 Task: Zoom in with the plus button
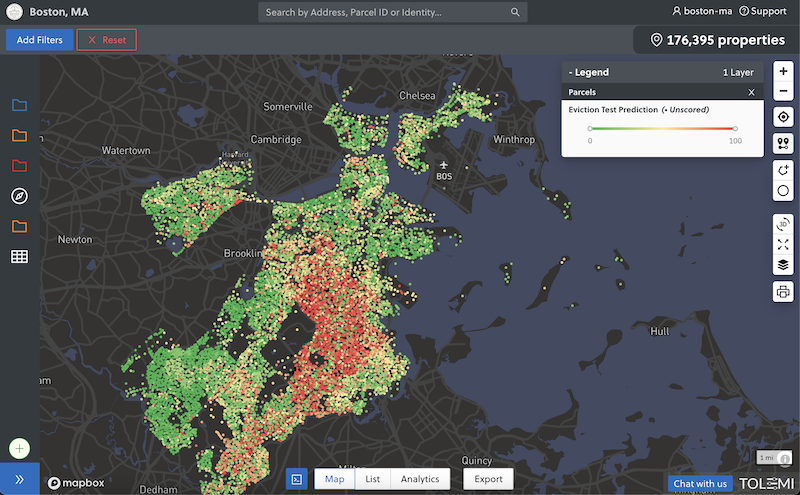(783, 72)
